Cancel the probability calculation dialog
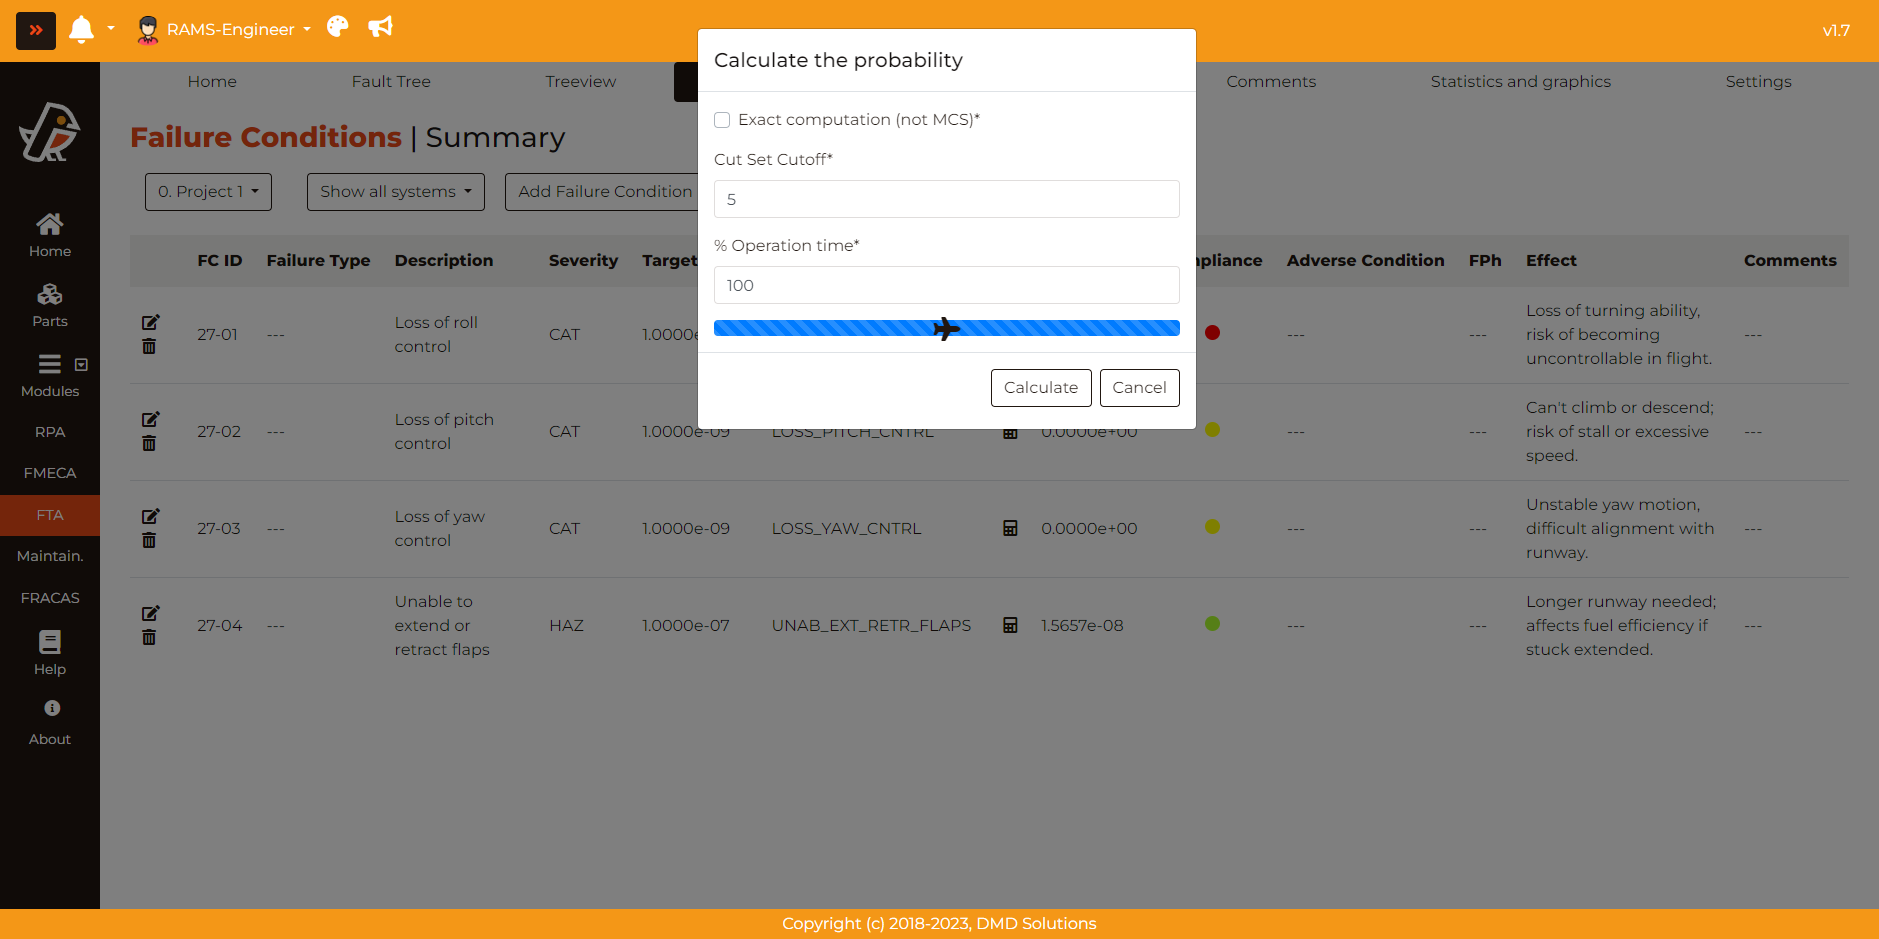 (x=1139, y=388)
